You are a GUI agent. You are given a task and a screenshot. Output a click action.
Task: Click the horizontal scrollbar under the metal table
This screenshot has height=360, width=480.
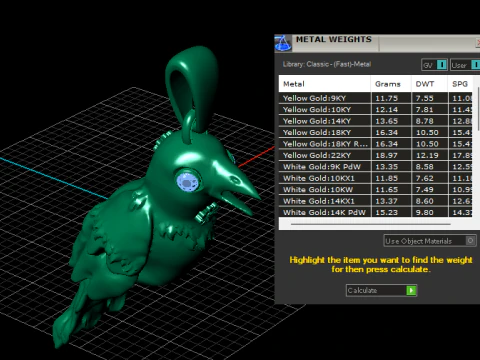click(371, 224)
